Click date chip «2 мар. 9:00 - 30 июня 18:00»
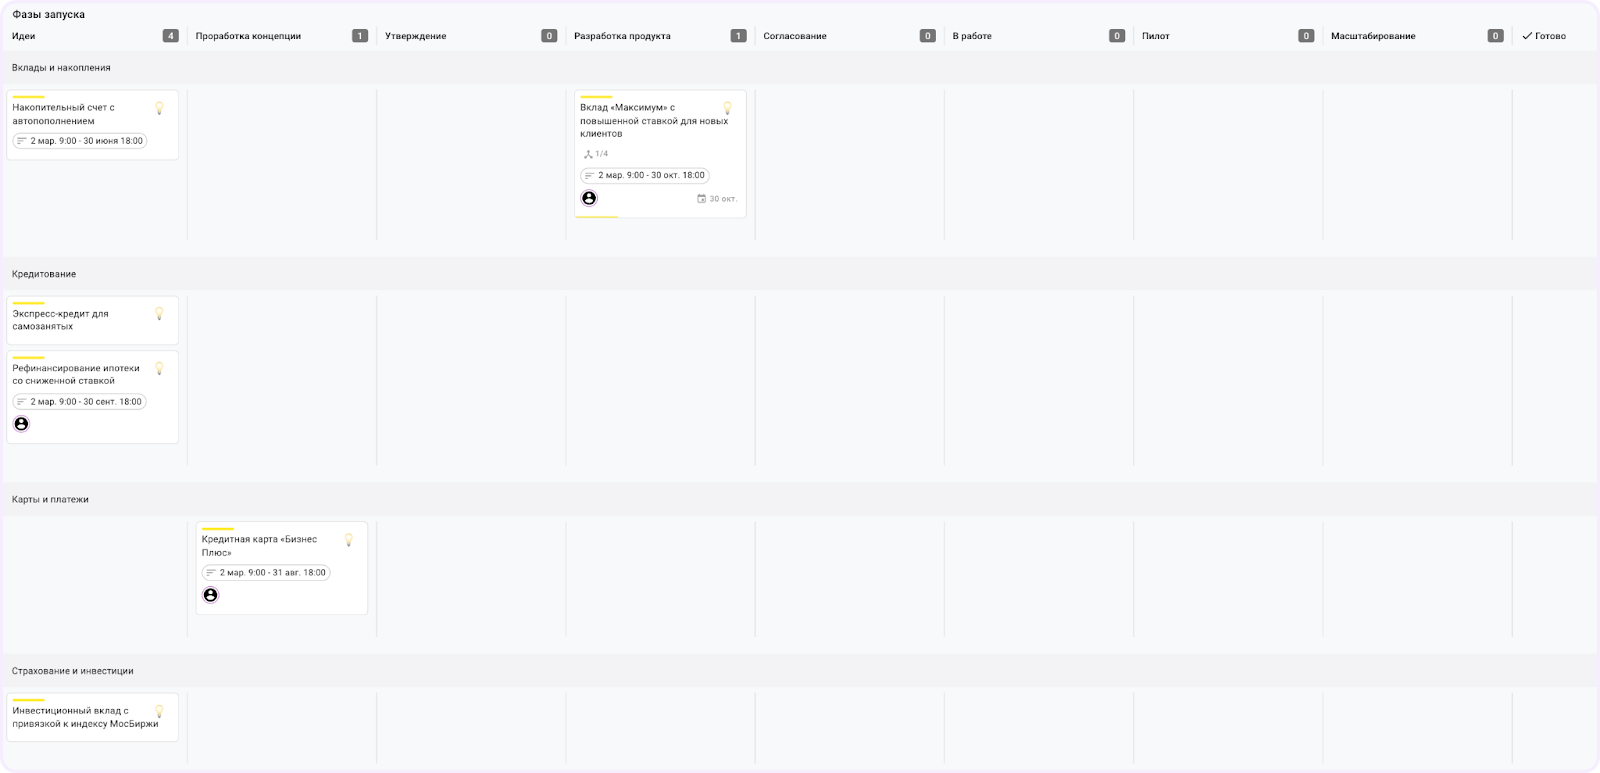The image size is (1600, 773). [80, 141]
